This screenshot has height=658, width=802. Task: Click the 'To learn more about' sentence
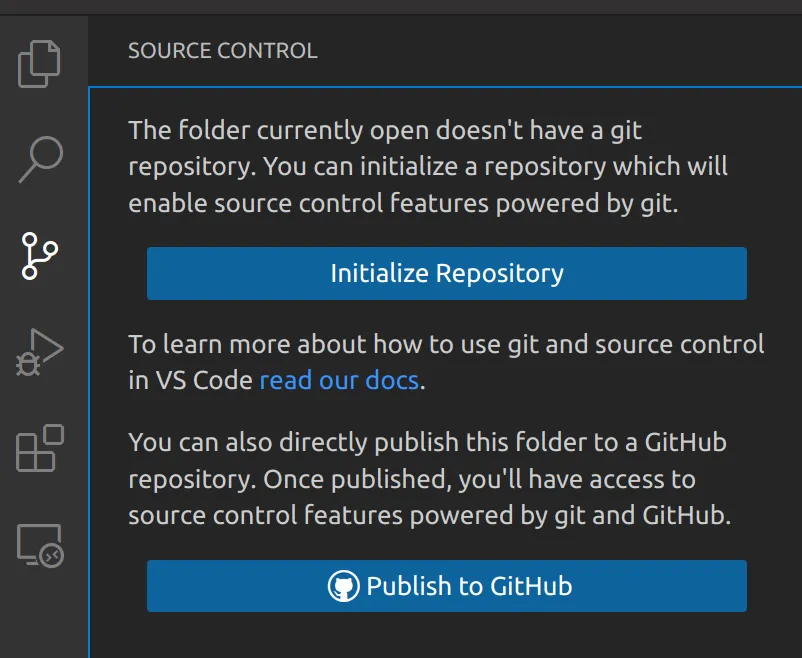pyautogui.click(x=445, y=346)
